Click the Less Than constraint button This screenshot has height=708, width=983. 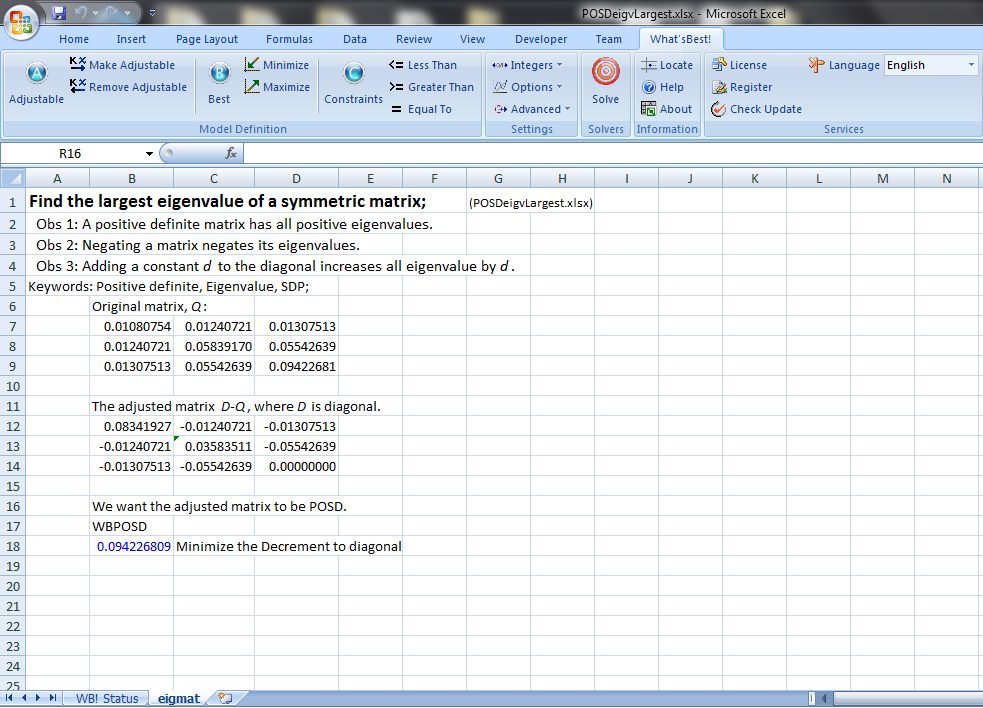(423, 65)
